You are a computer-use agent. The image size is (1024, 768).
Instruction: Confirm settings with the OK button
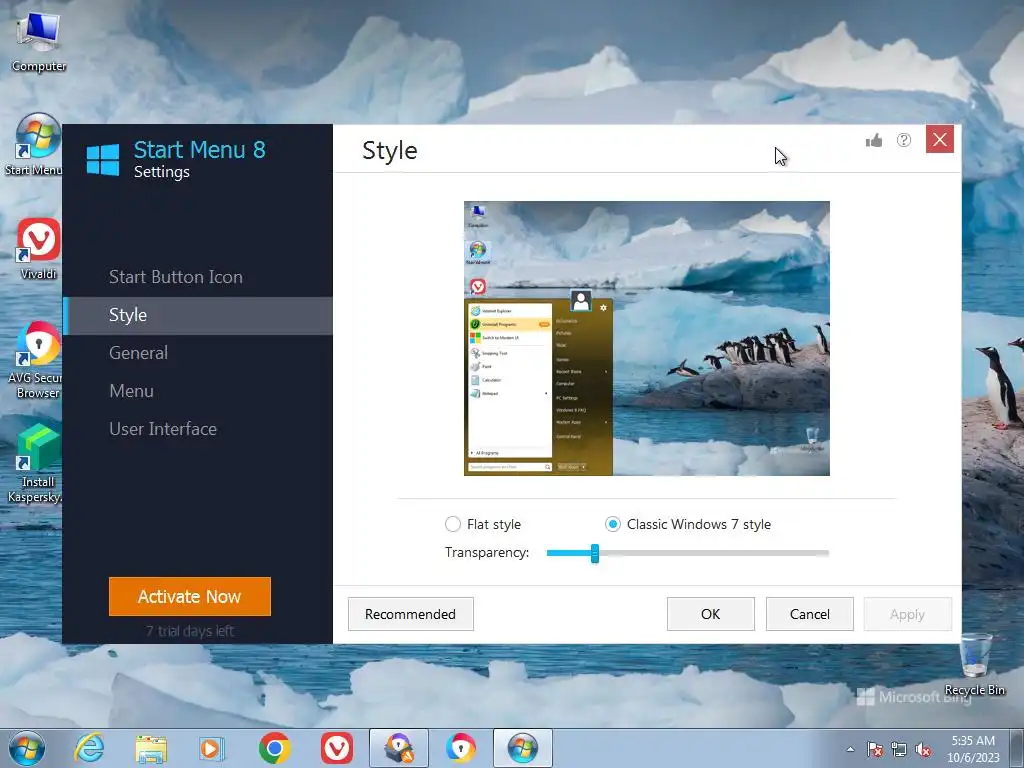point(711,614)
